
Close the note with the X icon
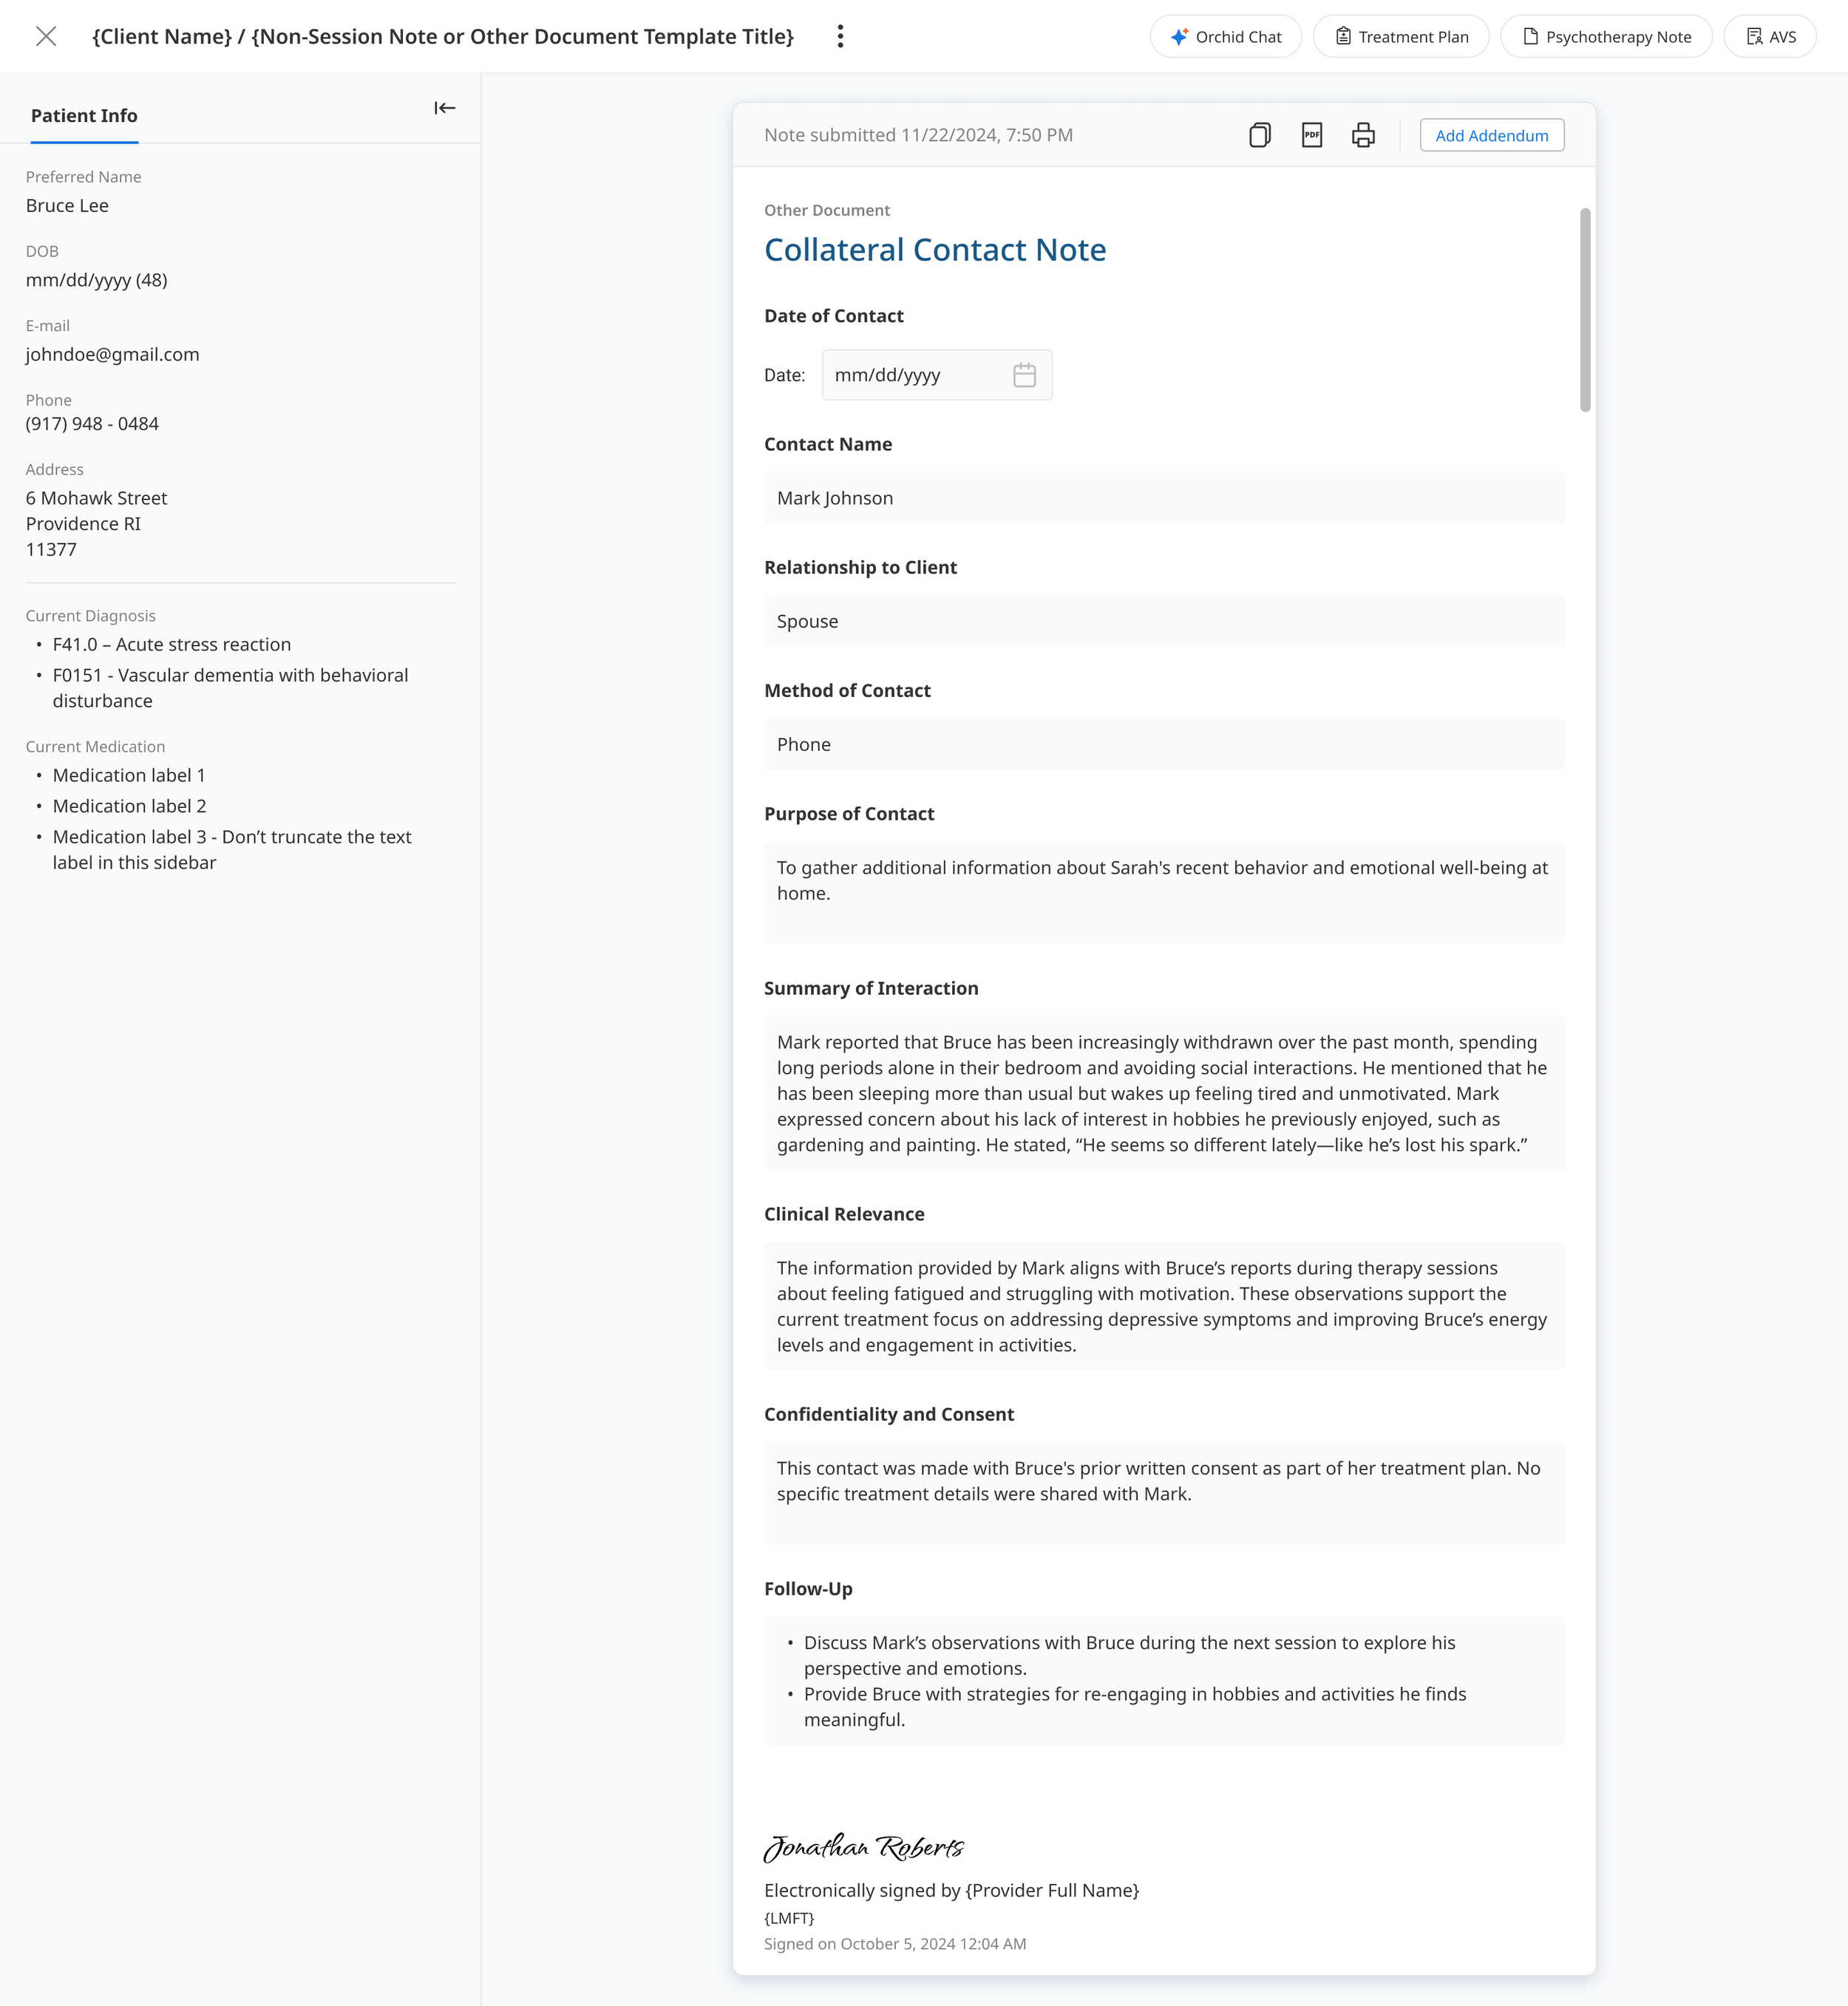click(x=46, y=37)
